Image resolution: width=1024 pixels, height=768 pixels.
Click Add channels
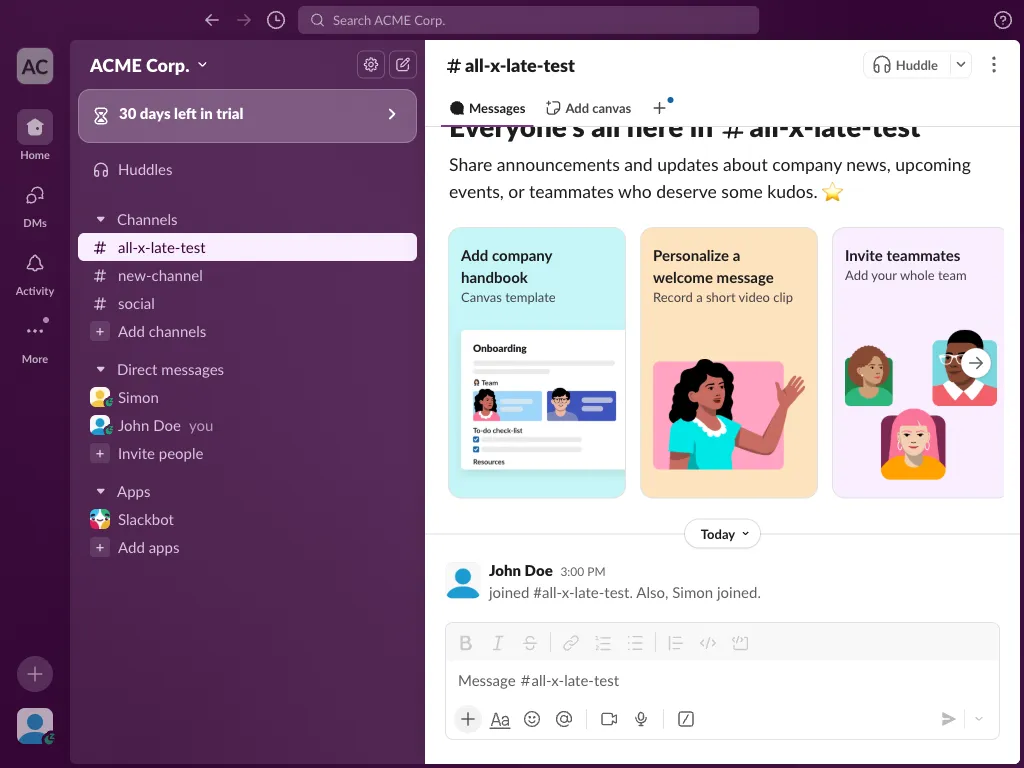point(248,332)
